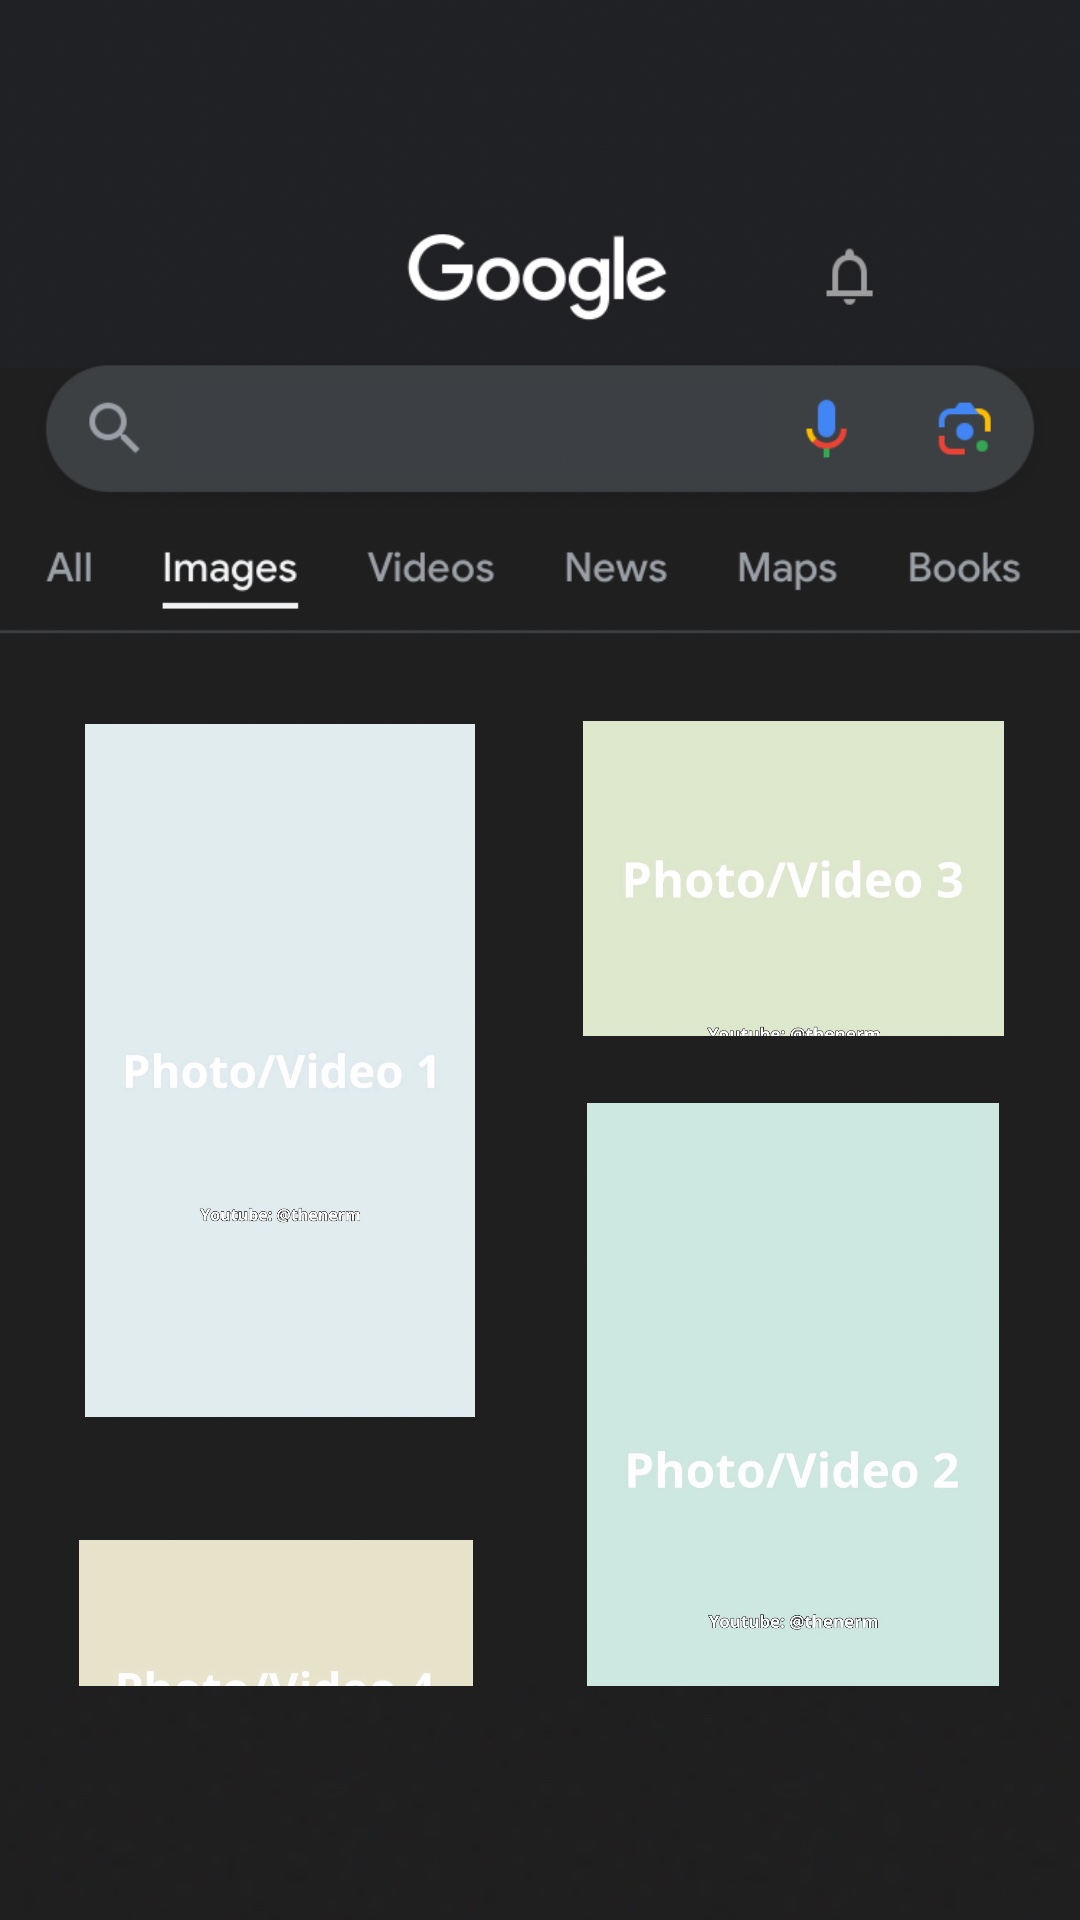The height and width of the screenshot is (1920, 1080).
Task: Click the clipped Youtube credit in Photo/Video 3
Action: (x=793, y=1030)
